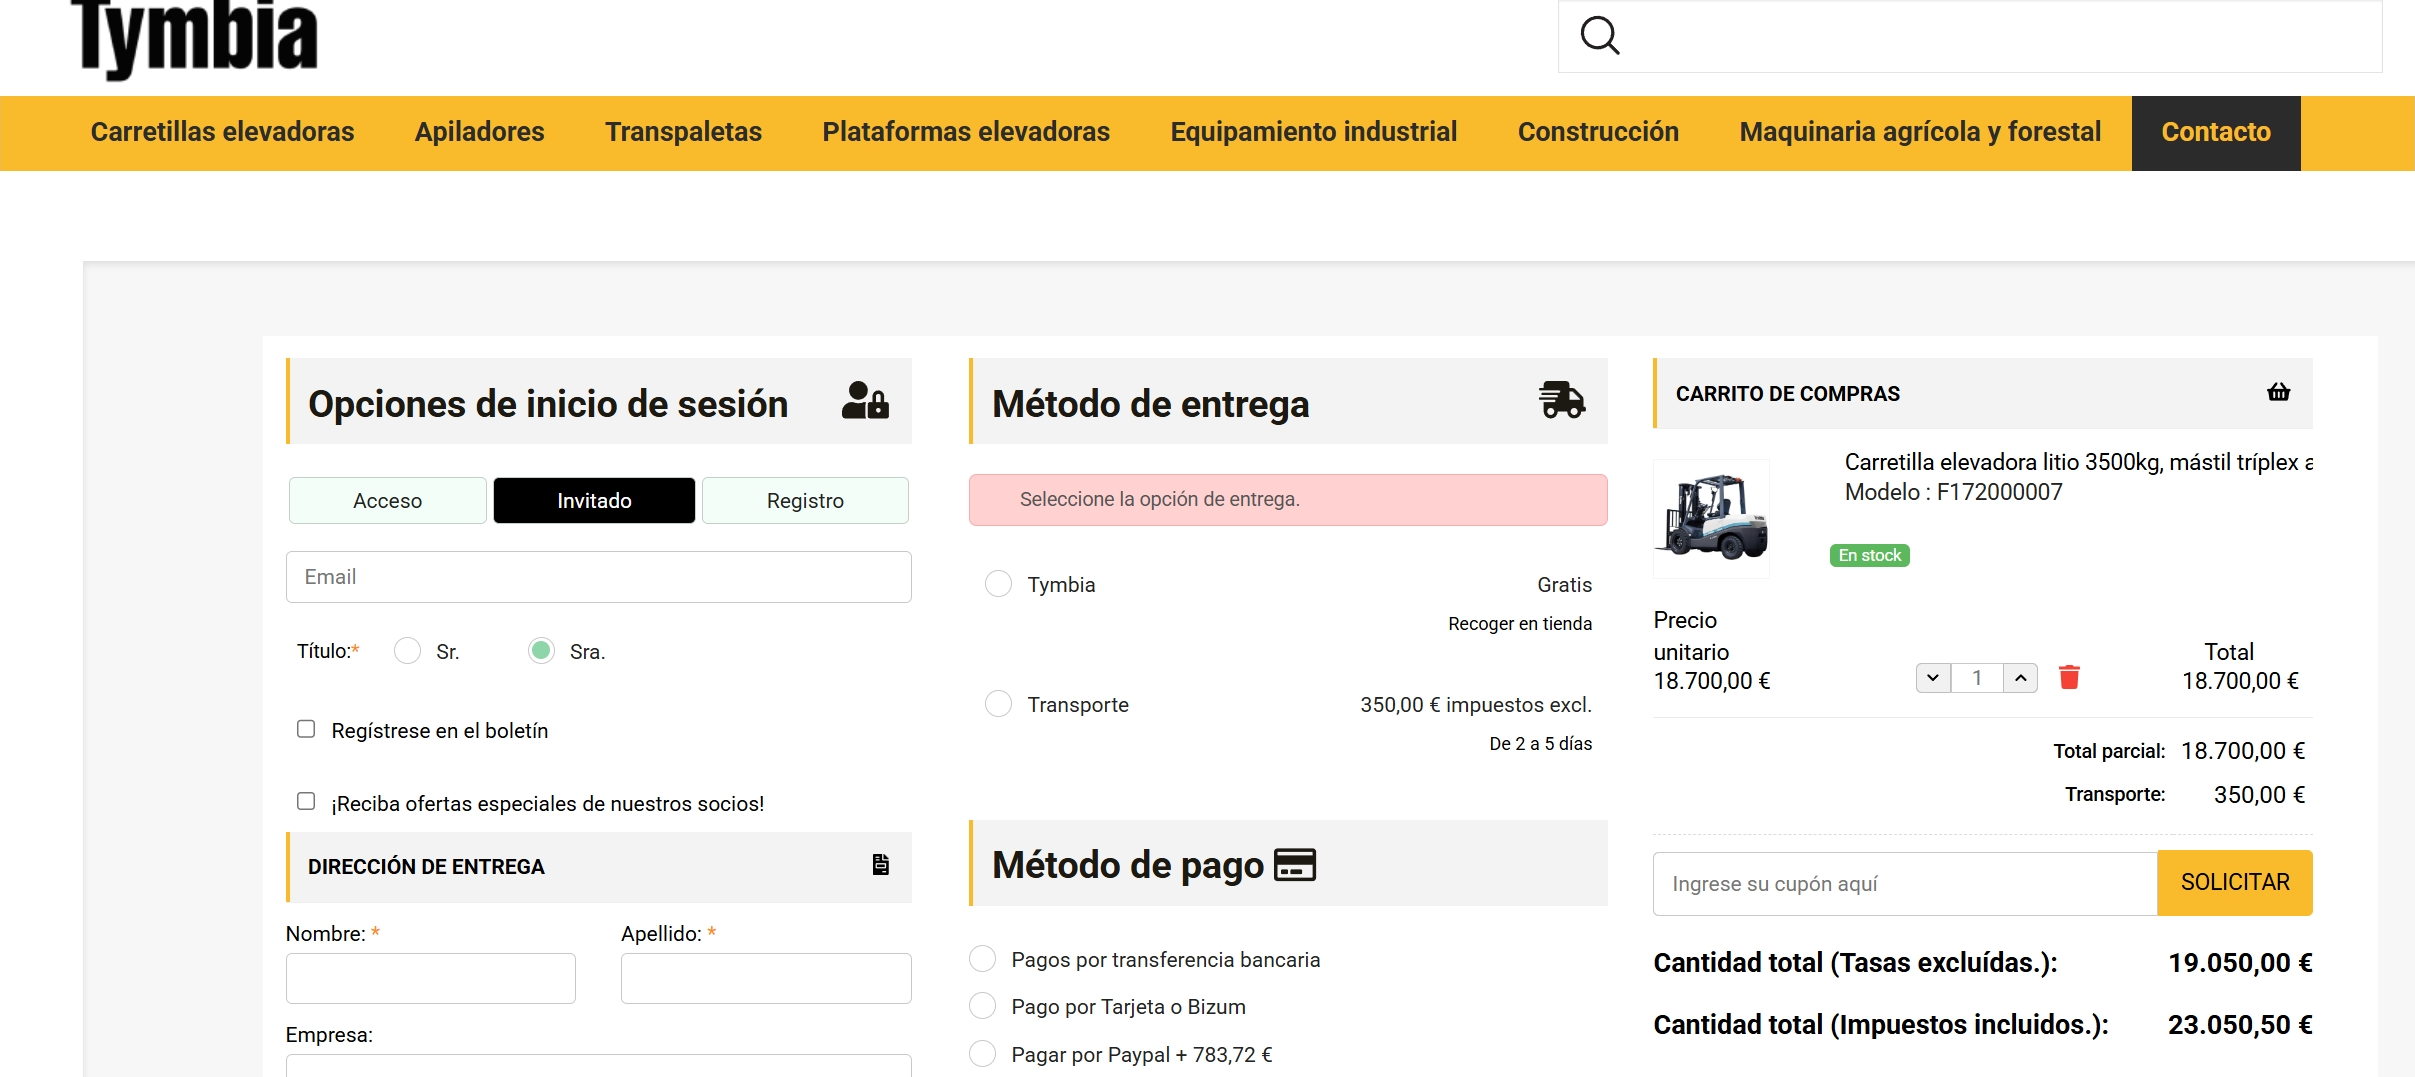2415x1077 pixels.
Task: Open Carretillas elevadoras menu
Action: (222, 132)
